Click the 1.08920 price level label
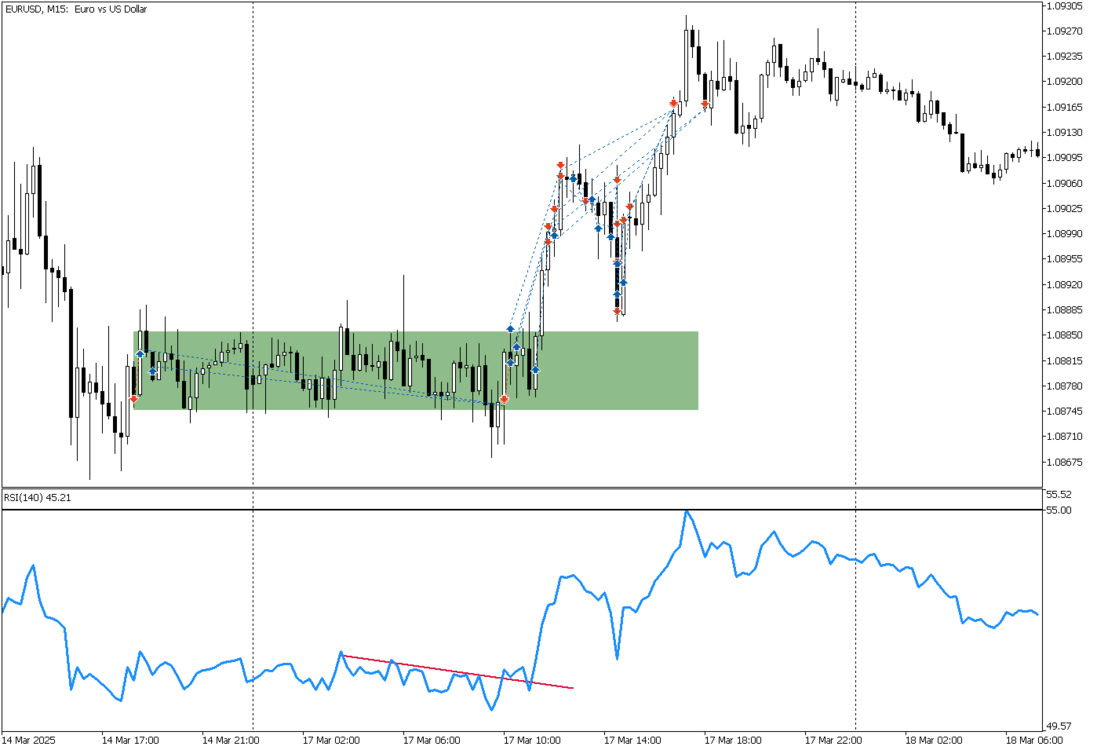1097x750 pixels. [1064, 285]
